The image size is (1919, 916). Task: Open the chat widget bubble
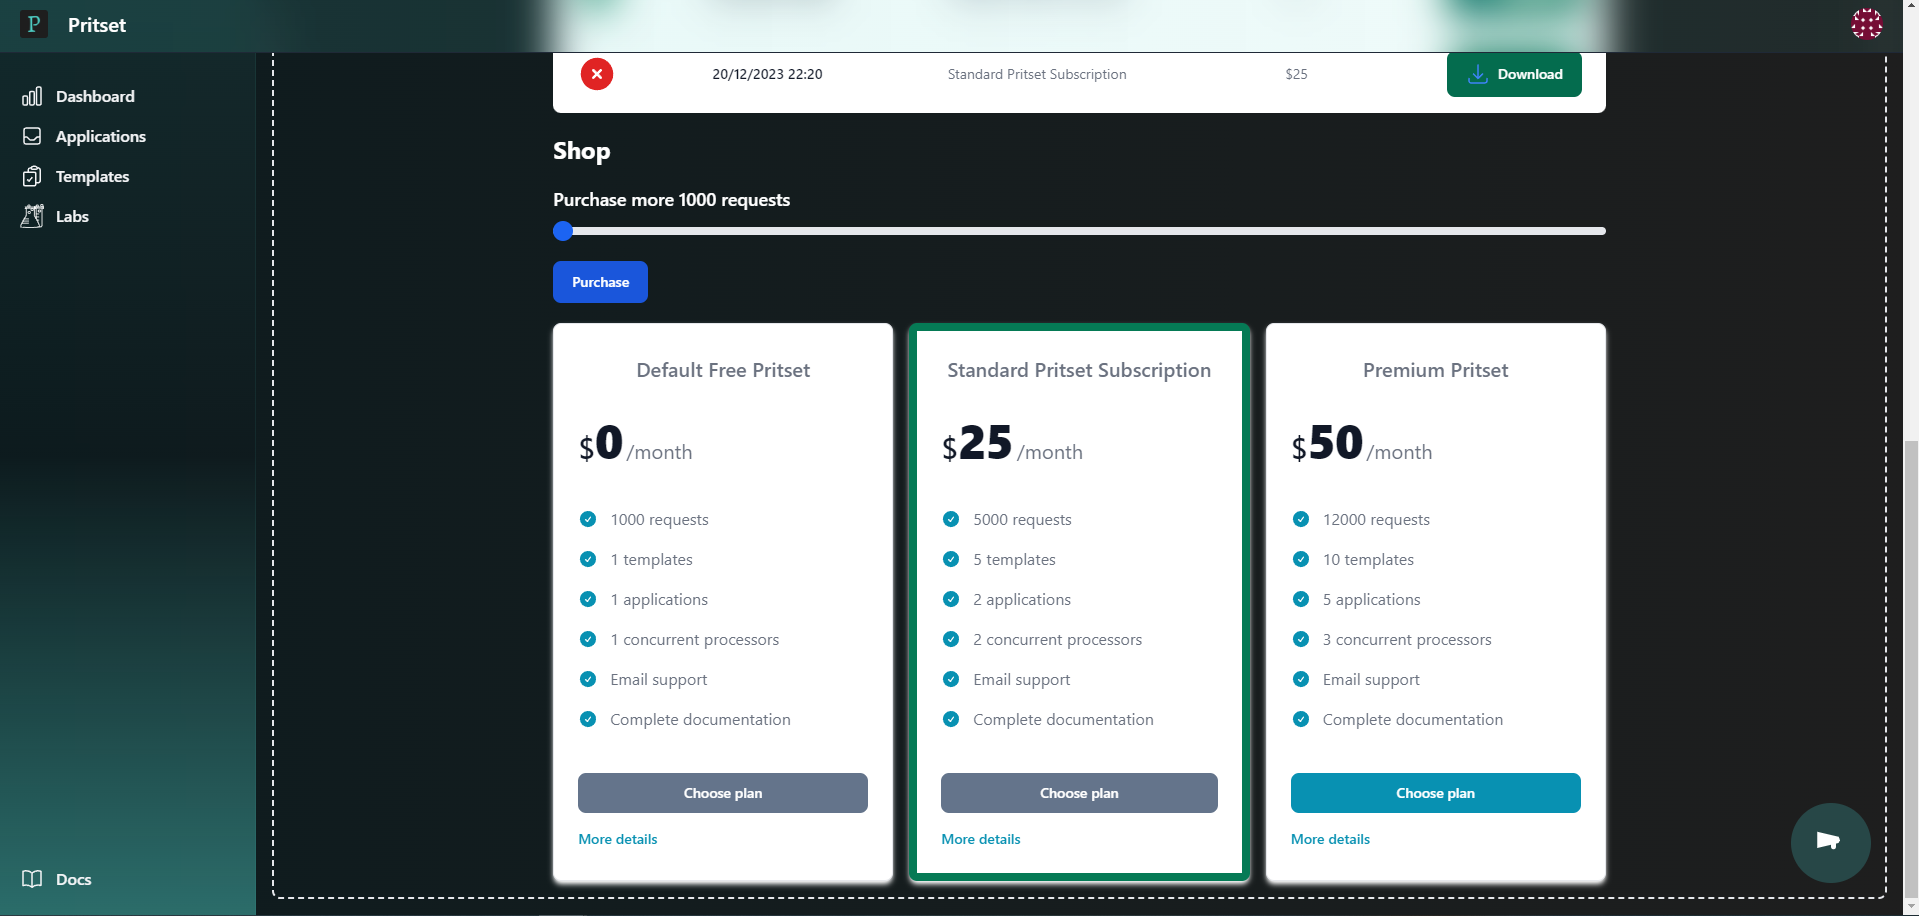click(1830, 842)
